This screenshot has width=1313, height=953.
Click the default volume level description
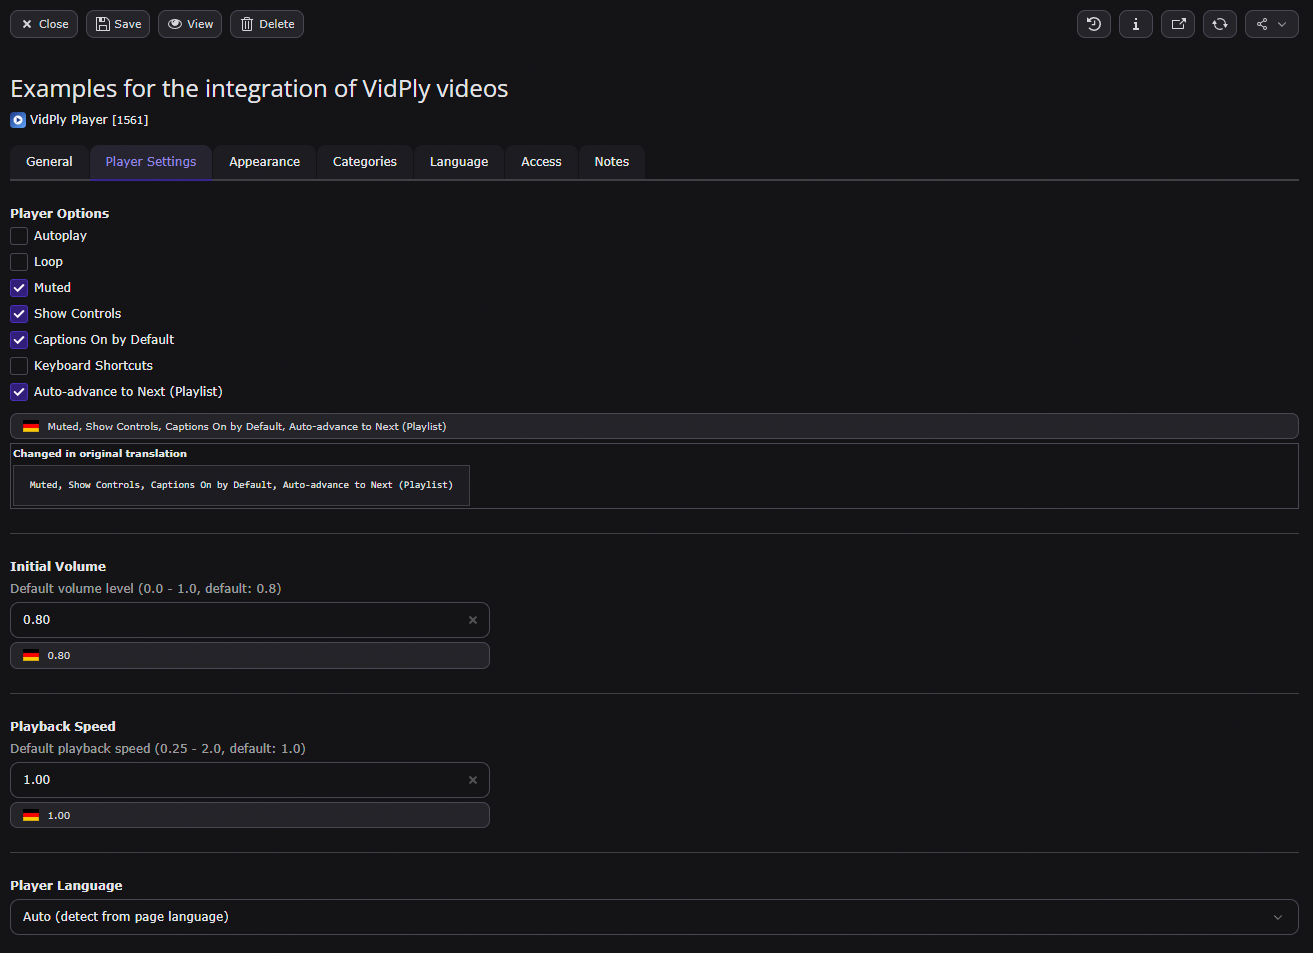(146, 589)
